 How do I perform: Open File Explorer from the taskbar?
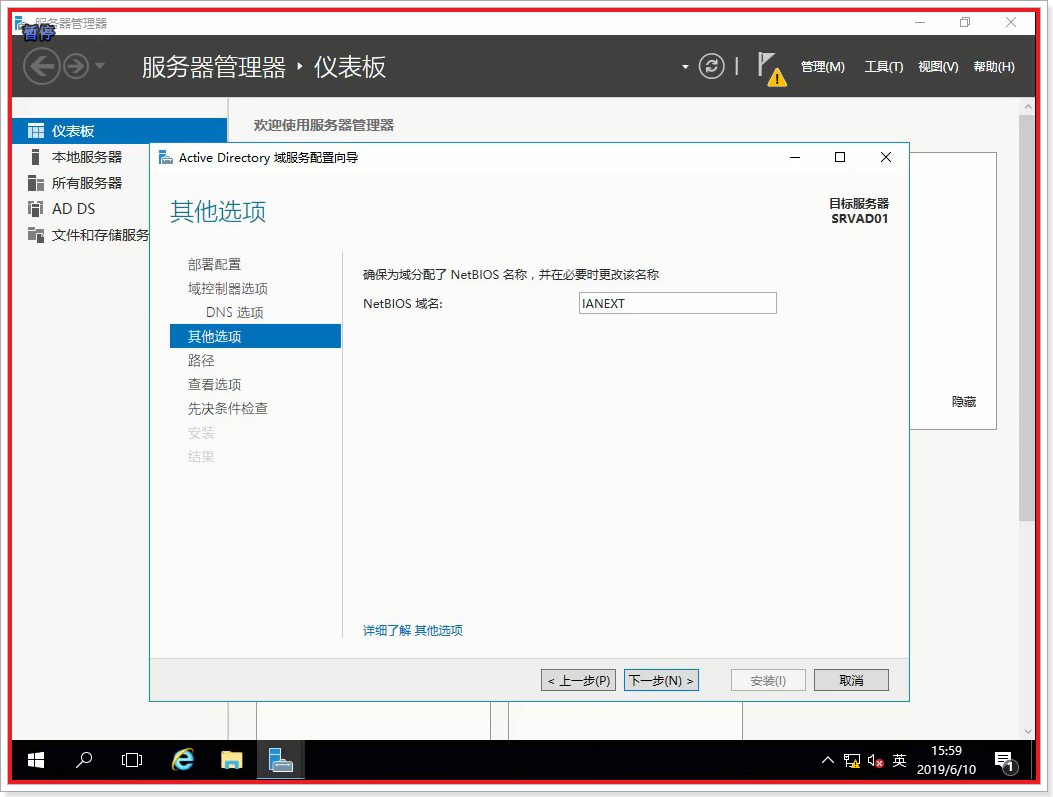(232, 760)
